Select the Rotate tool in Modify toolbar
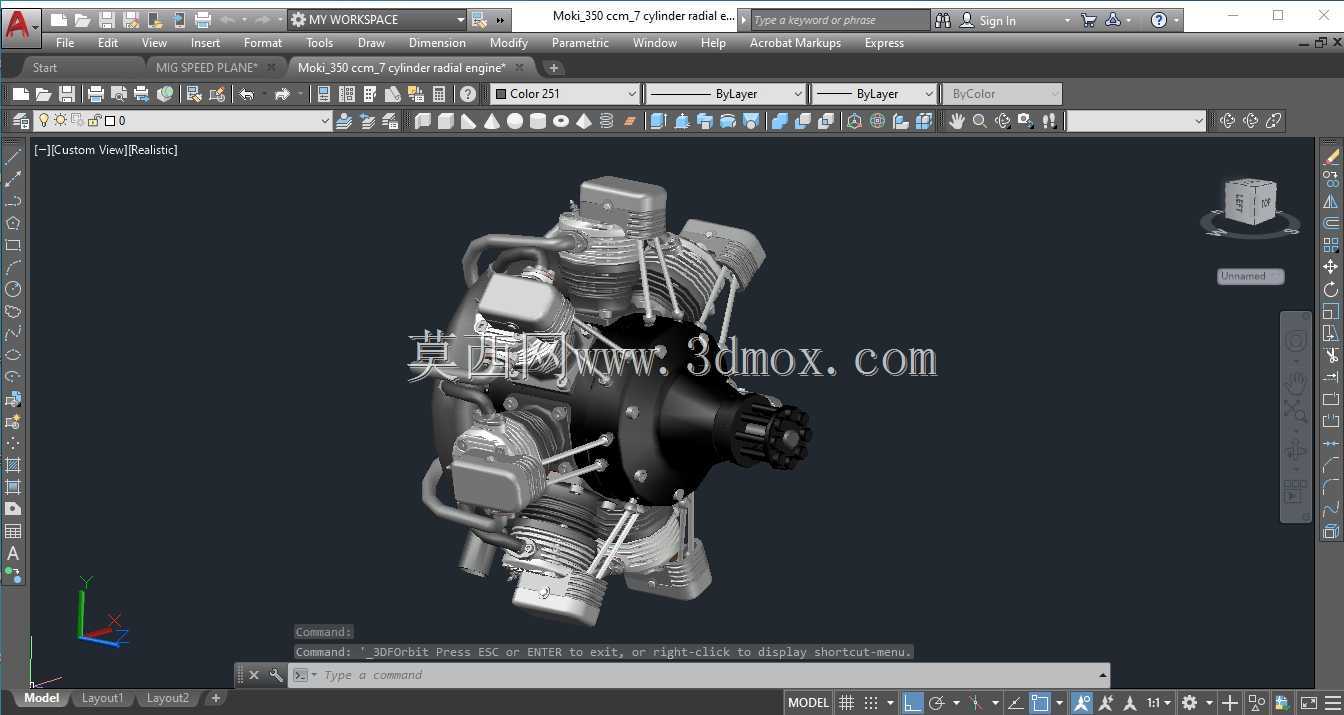Screen dimensions: 1344x715 click(1331, 289)
